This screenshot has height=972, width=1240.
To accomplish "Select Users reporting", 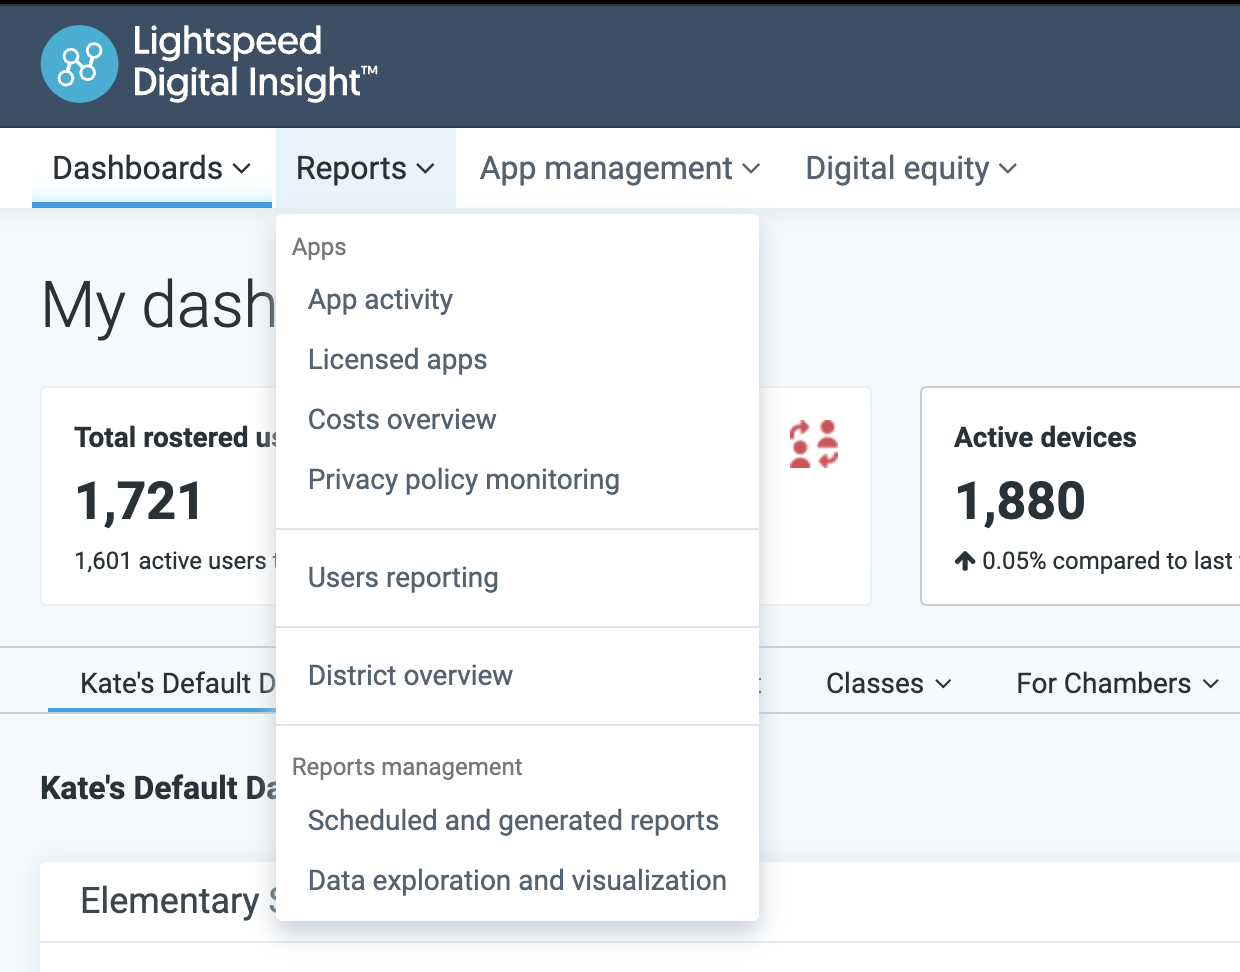I will click(x=403, y=577).
